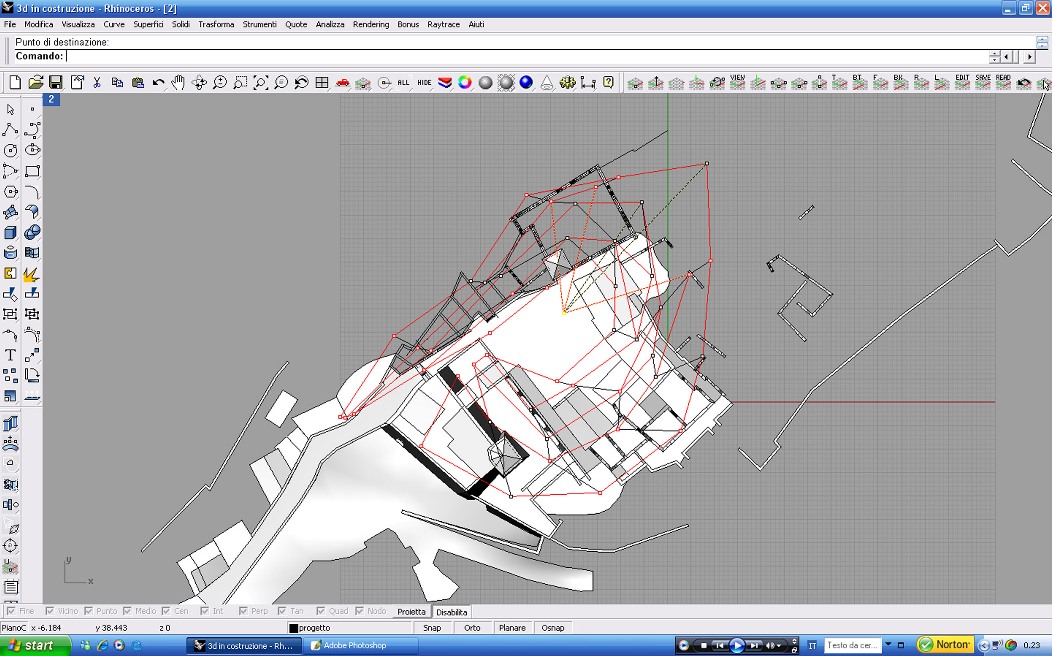Click the HIDE objects toolbar icon
The image size is (1053, 656).
424,83
